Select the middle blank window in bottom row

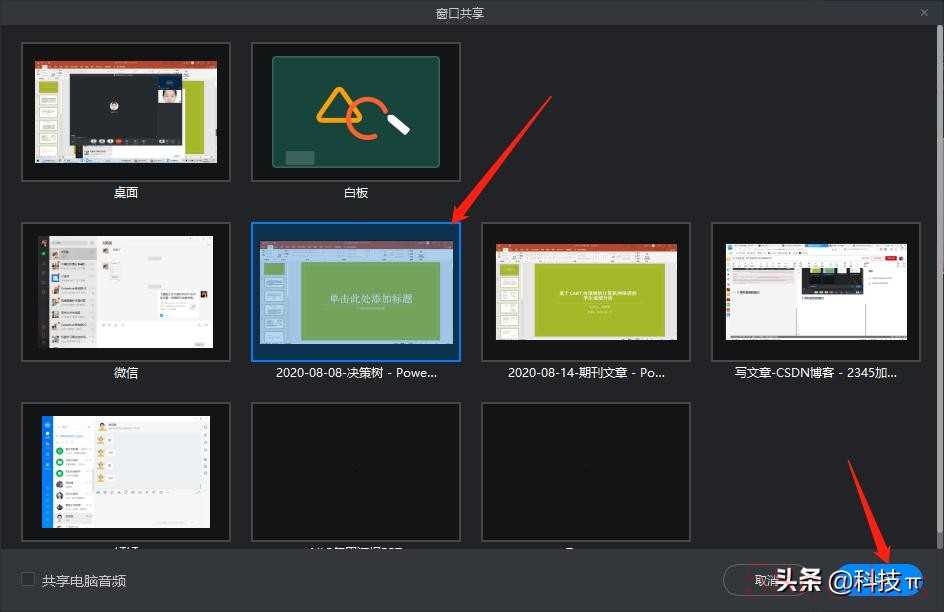pyautogui.click(x=356, y=471)
